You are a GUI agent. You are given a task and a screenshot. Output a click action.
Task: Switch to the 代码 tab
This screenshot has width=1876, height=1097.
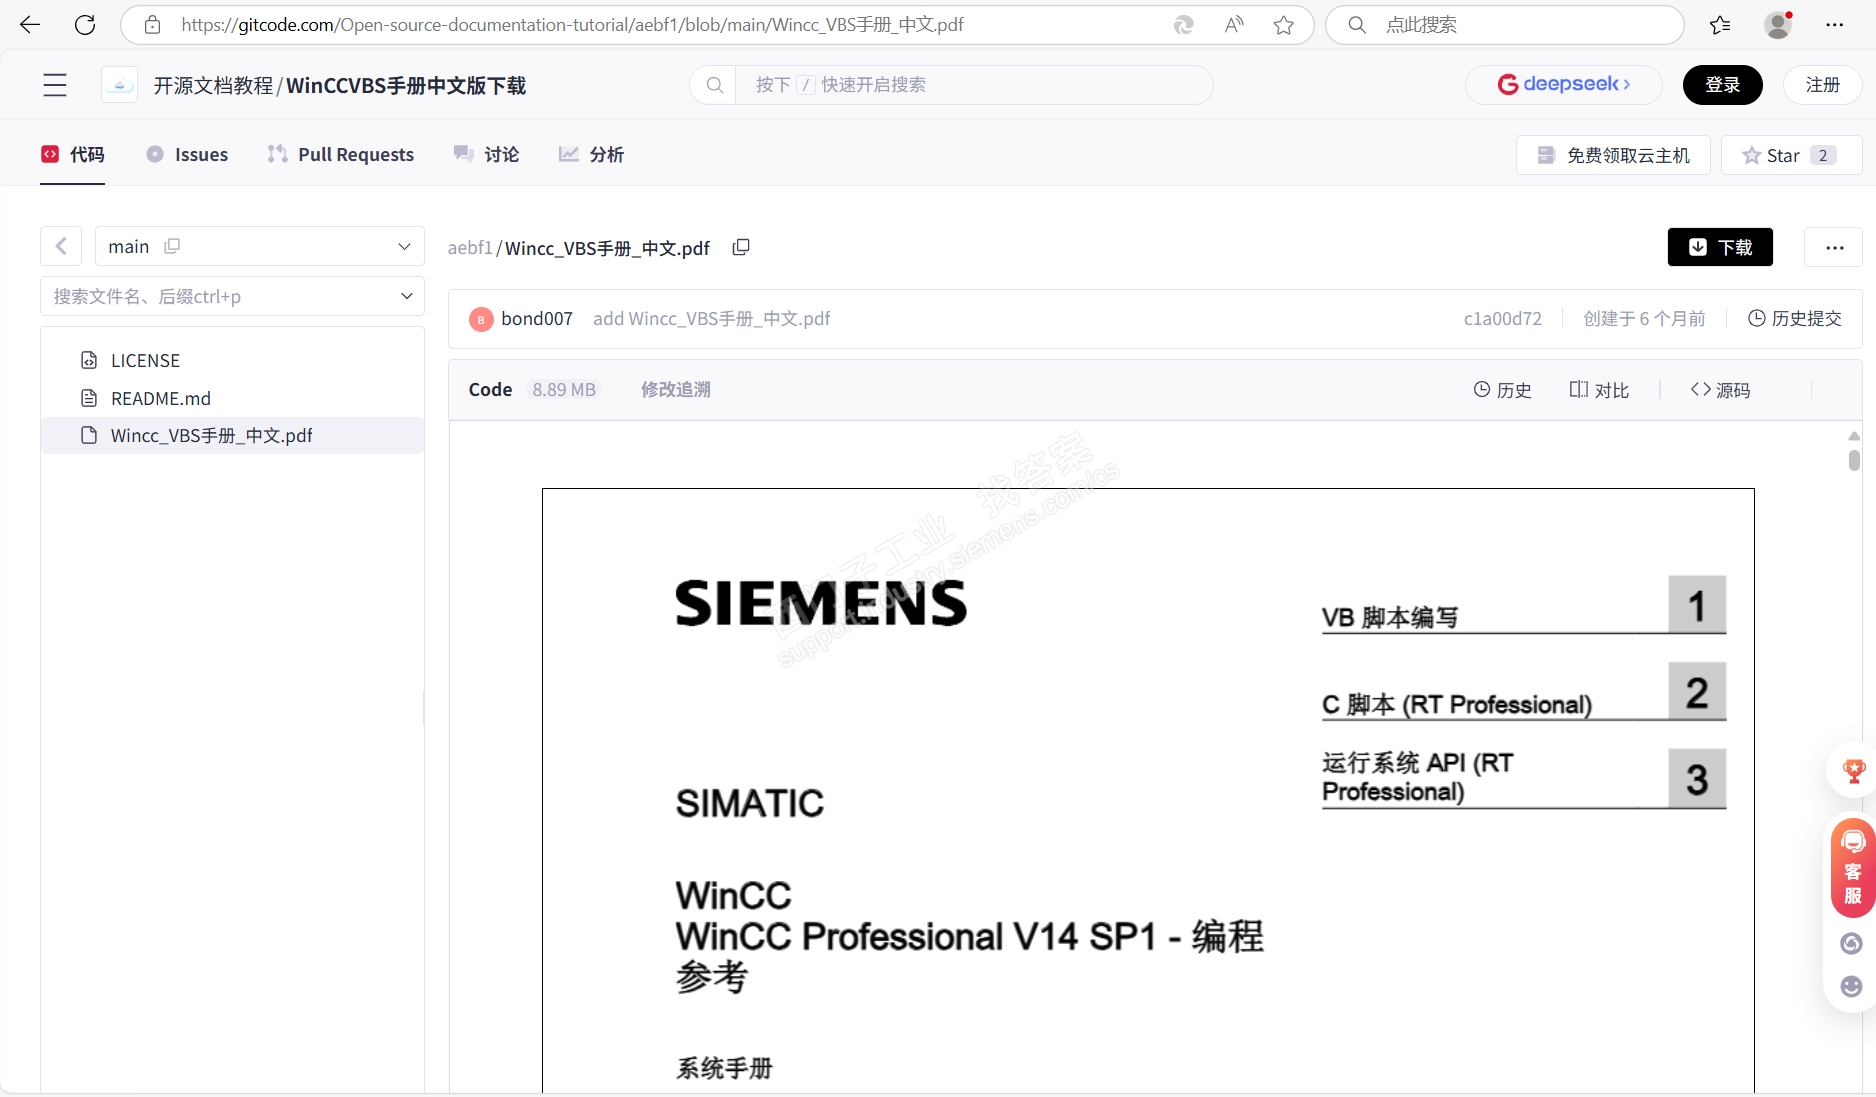pos(73,154)
